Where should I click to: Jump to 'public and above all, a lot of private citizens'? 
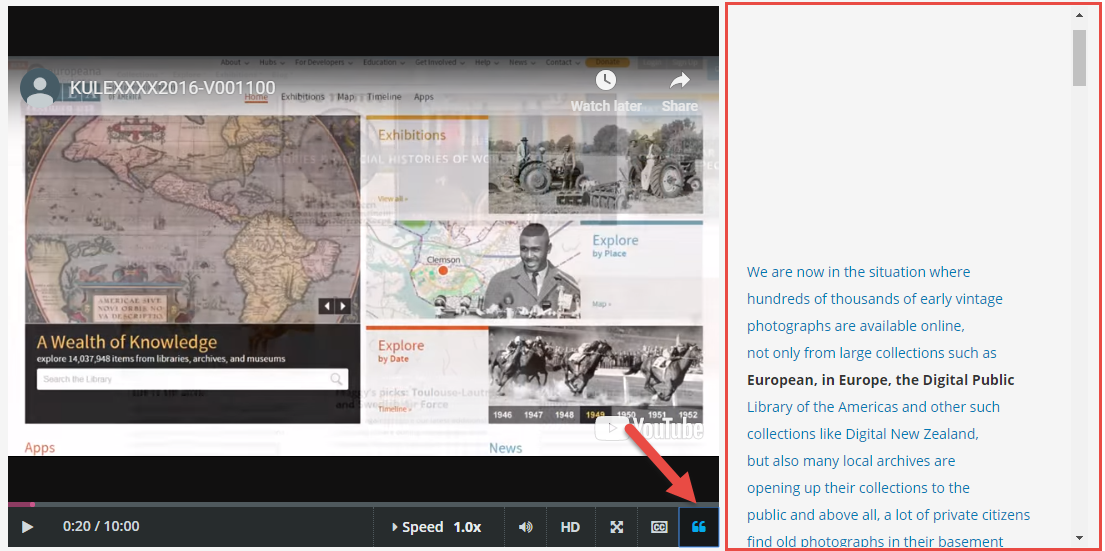click(889, 515)
